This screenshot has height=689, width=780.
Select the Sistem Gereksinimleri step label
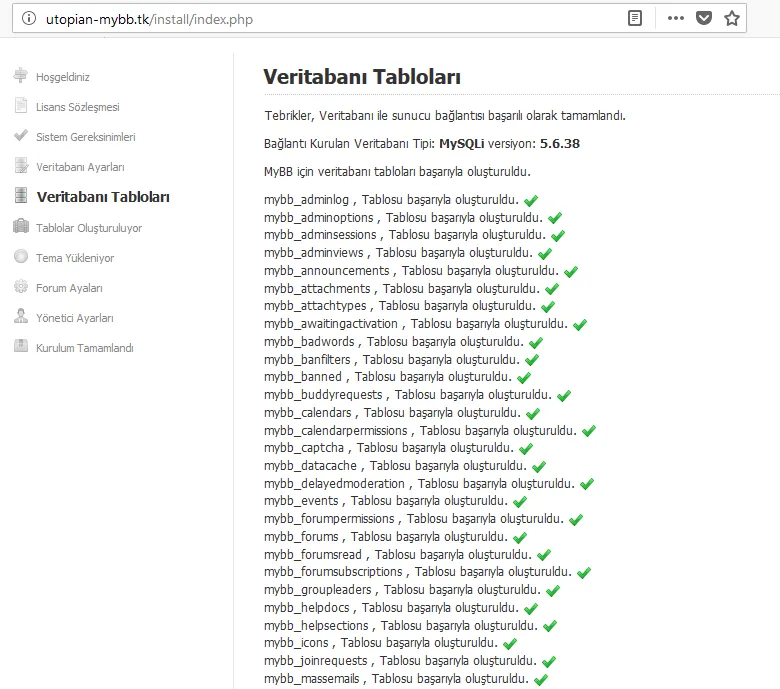(86, 137)
